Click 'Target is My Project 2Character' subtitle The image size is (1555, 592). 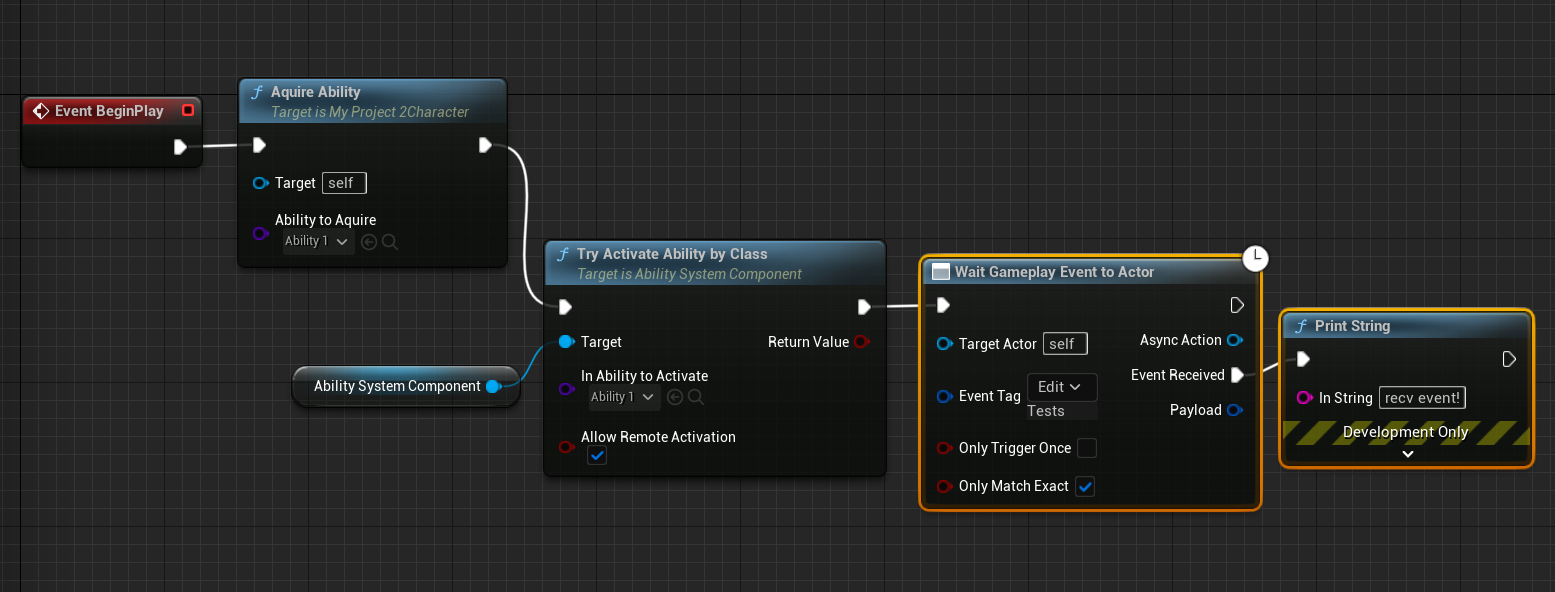pos(370,112)
